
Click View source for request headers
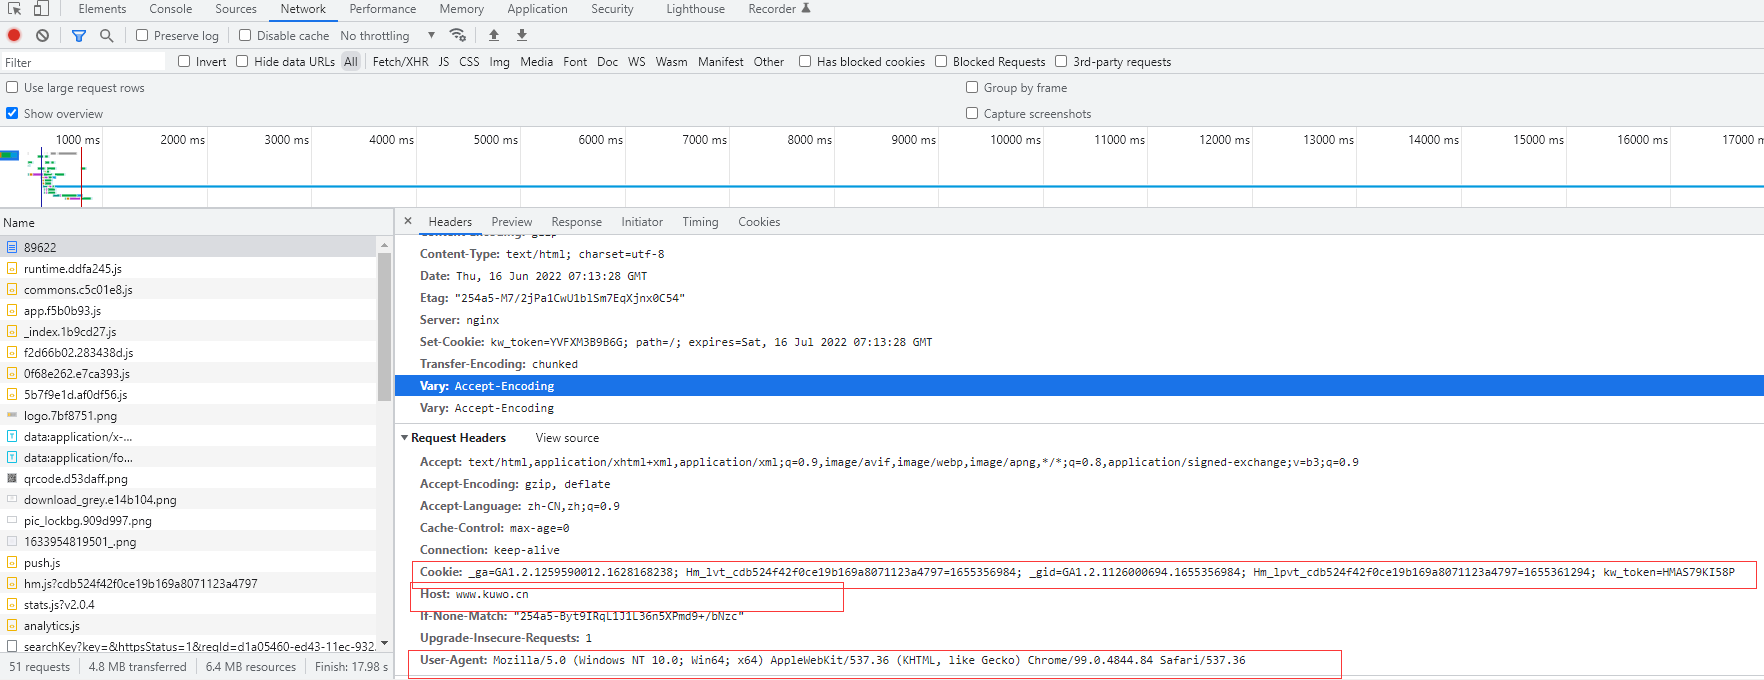[x=567, y=438]
